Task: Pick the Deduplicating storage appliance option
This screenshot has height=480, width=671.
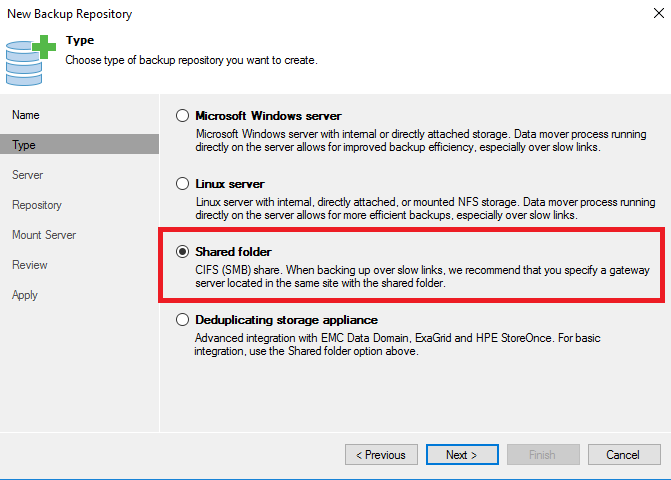Action: 182,320
